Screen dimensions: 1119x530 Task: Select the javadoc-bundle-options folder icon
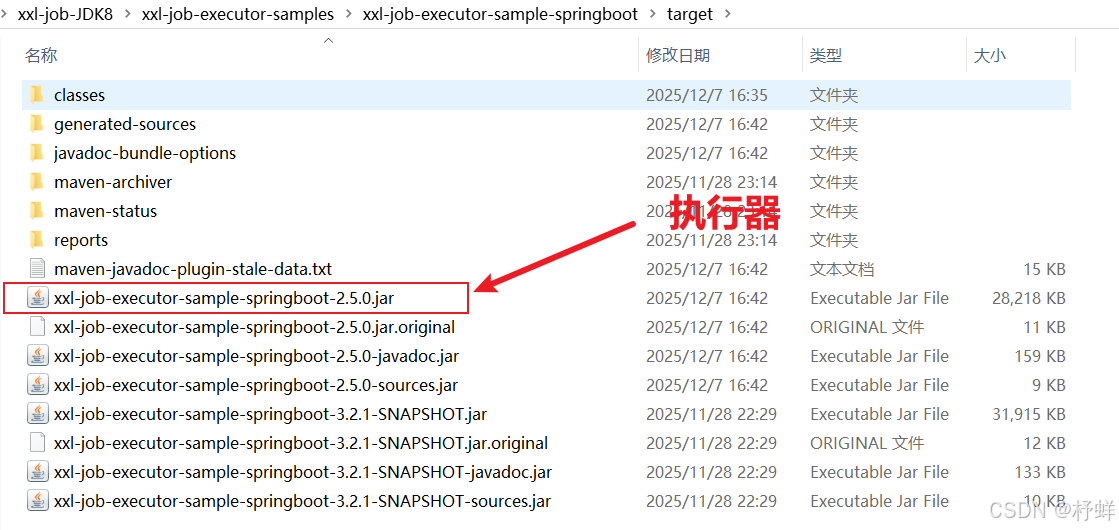click(37, 153)
